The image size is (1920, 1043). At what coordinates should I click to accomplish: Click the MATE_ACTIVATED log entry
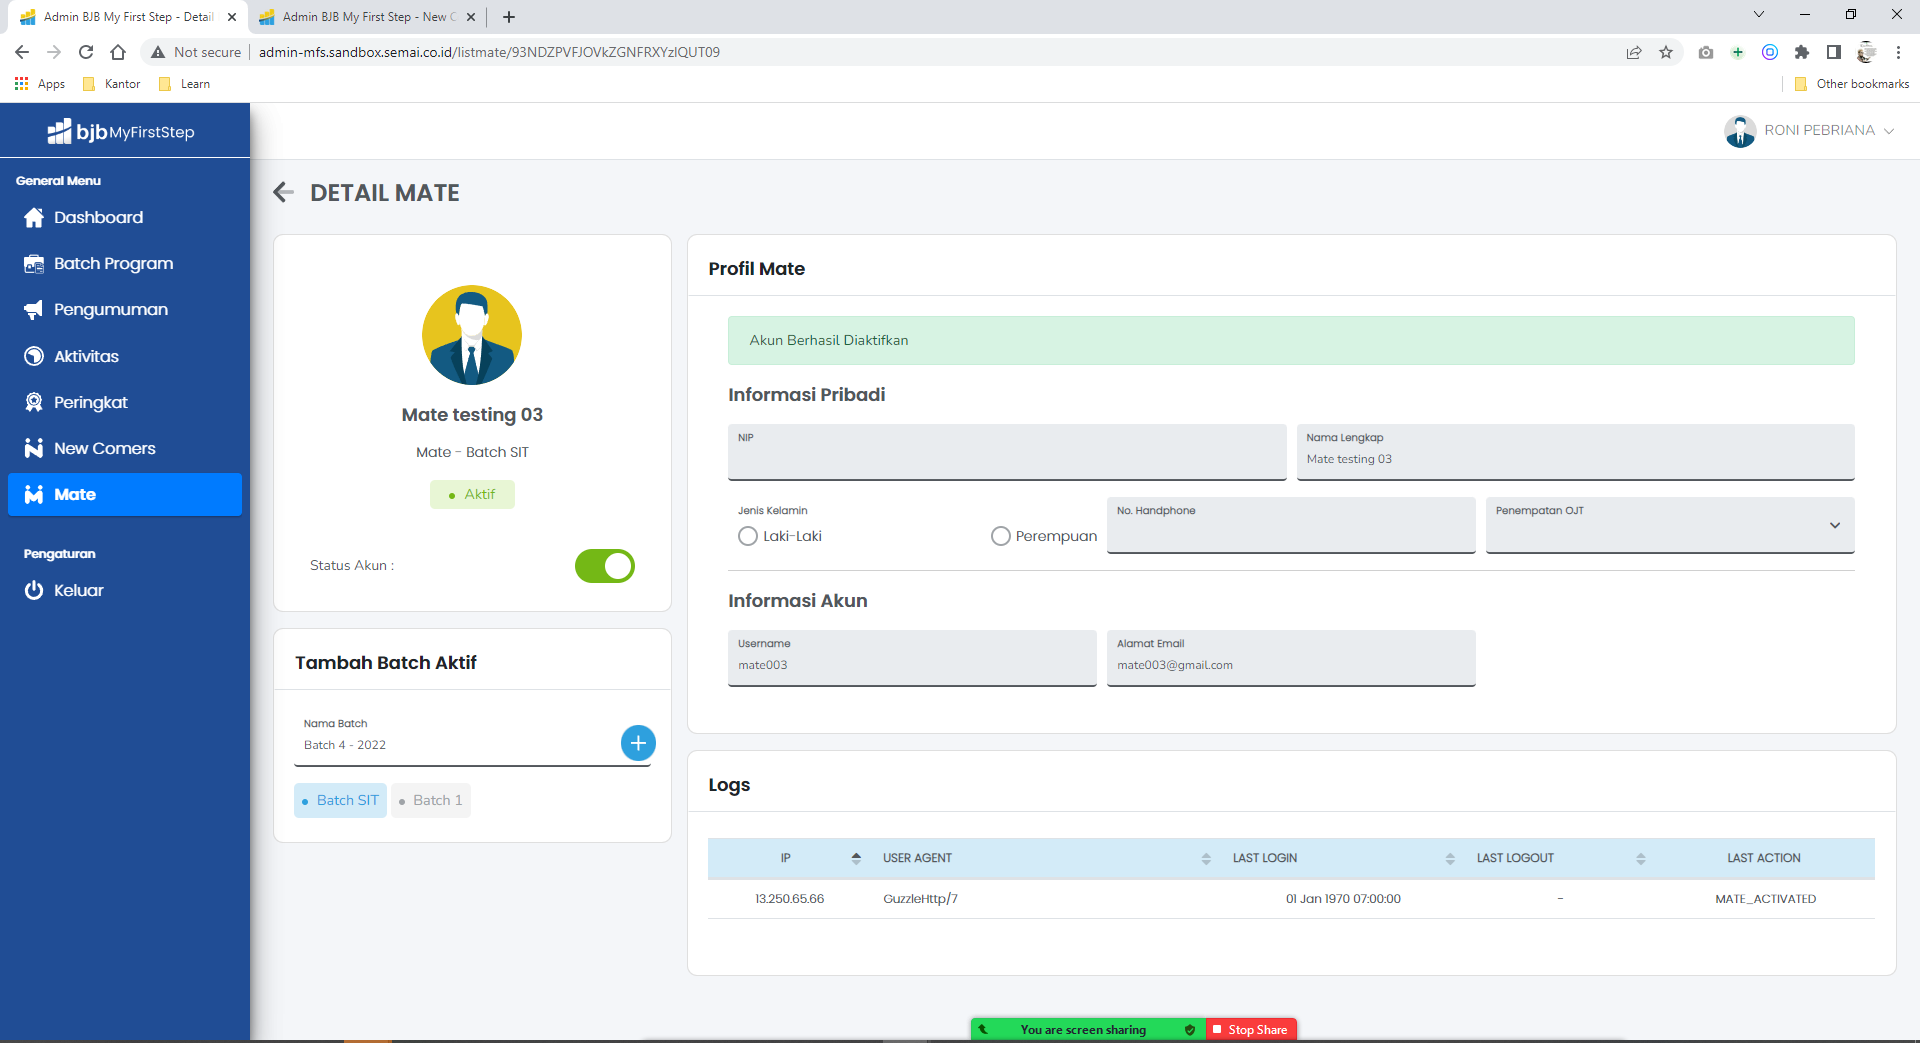tap(1765, 899)
